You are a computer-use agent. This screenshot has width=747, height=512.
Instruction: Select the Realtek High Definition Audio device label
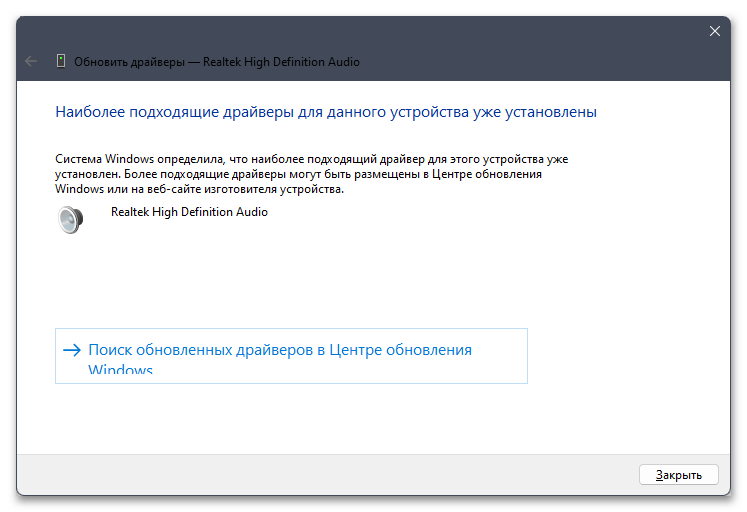[x=189, y=212]
